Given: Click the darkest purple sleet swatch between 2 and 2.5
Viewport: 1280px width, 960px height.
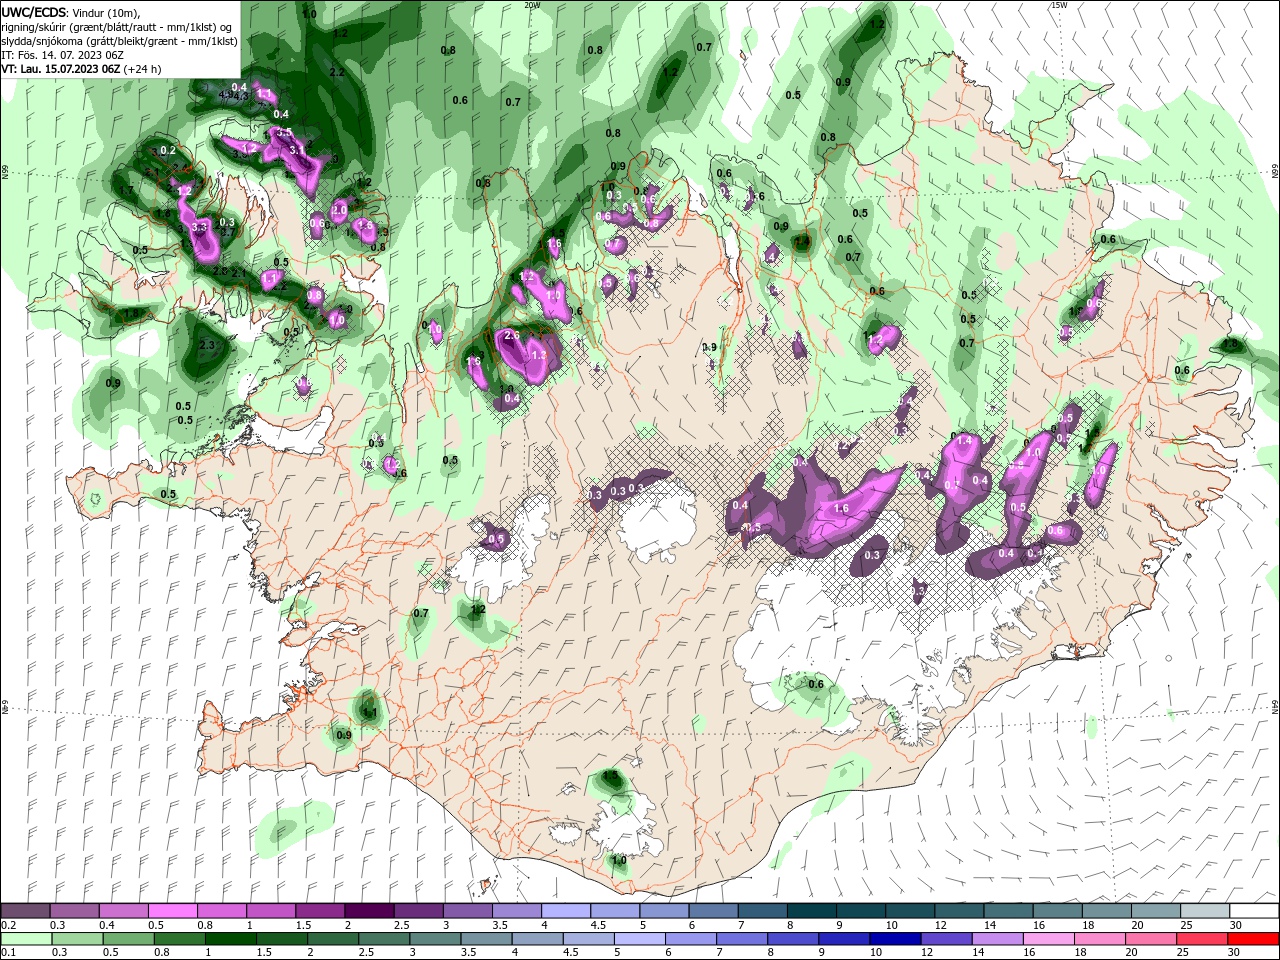Looking at the screenshot, I should [x=368, y=911].
